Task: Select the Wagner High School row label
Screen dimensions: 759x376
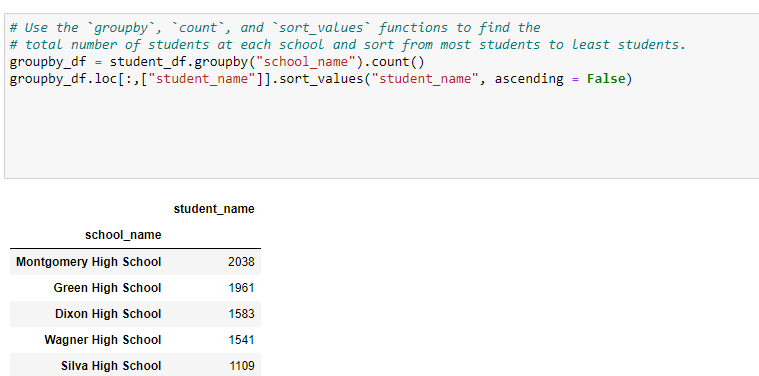Action: tap(103, 340)
